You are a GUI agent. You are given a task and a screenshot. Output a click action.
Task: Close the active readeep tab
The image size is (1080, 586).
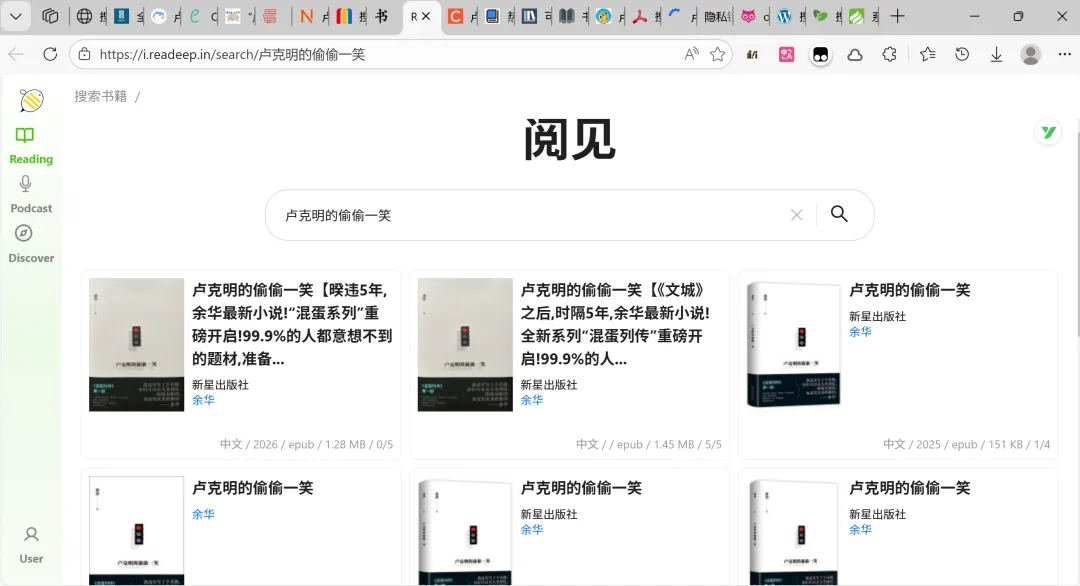(426, 17)
